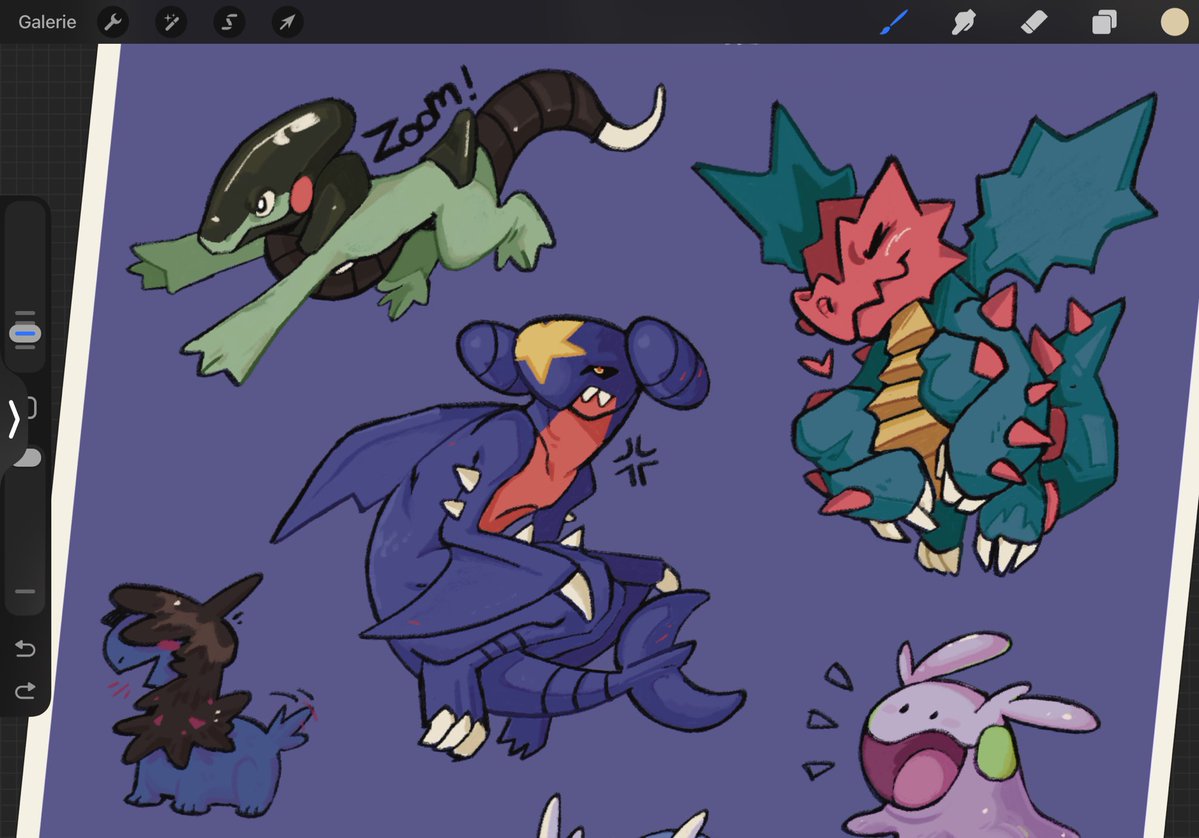This screenshot has width=1199, height=838.
Task: Select the Smudge finger tool
Action: [x=963, y=22]
